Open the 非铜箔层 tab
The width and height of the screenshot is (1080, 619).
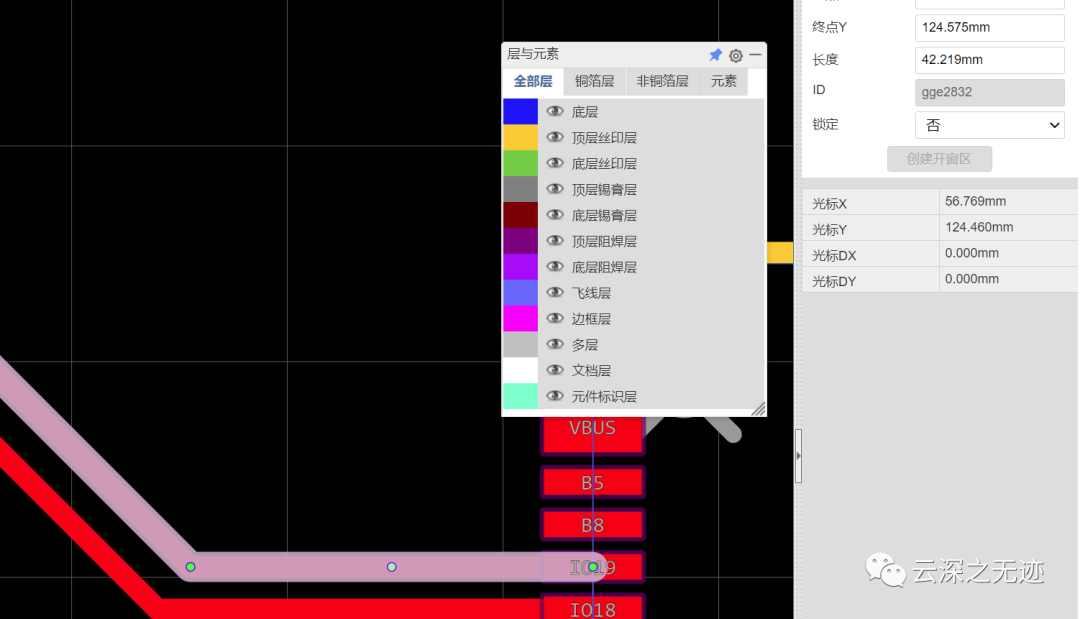(x=662, y=81)
